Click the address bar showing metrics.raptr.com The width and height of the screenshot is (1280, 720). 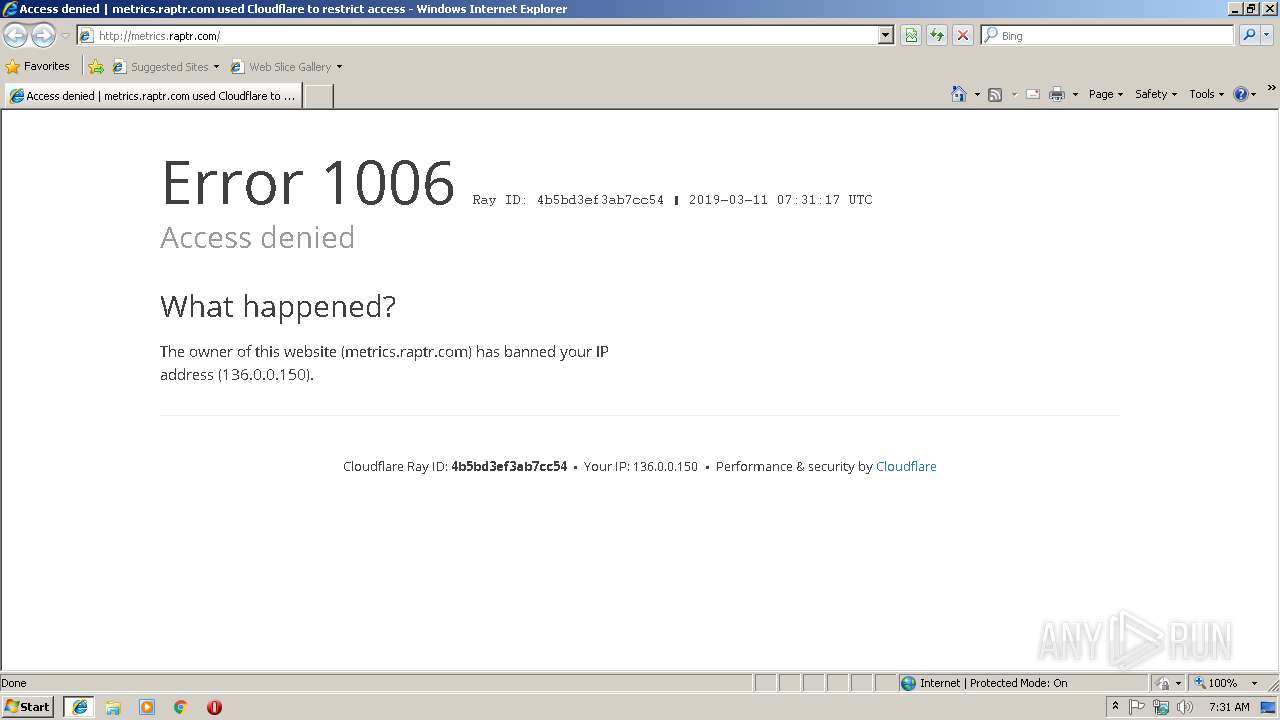coord(478,36)
